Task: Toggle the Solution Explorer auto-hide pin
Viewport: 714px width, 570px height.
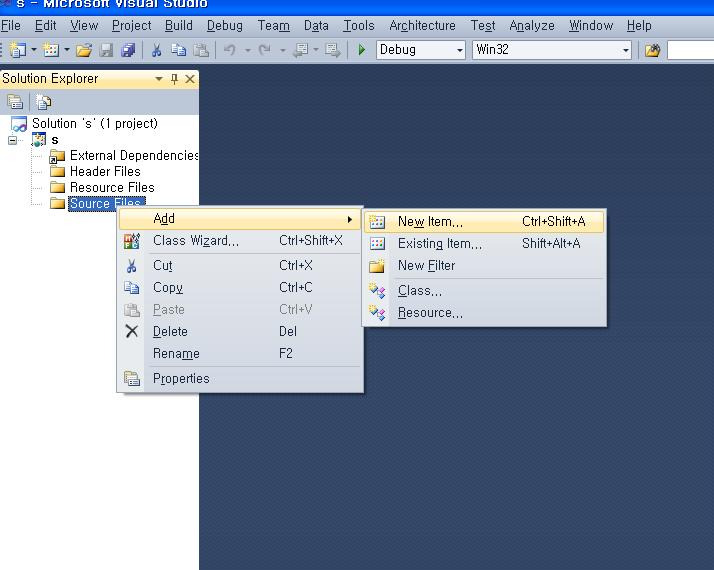Action: [x=174, y=79]
